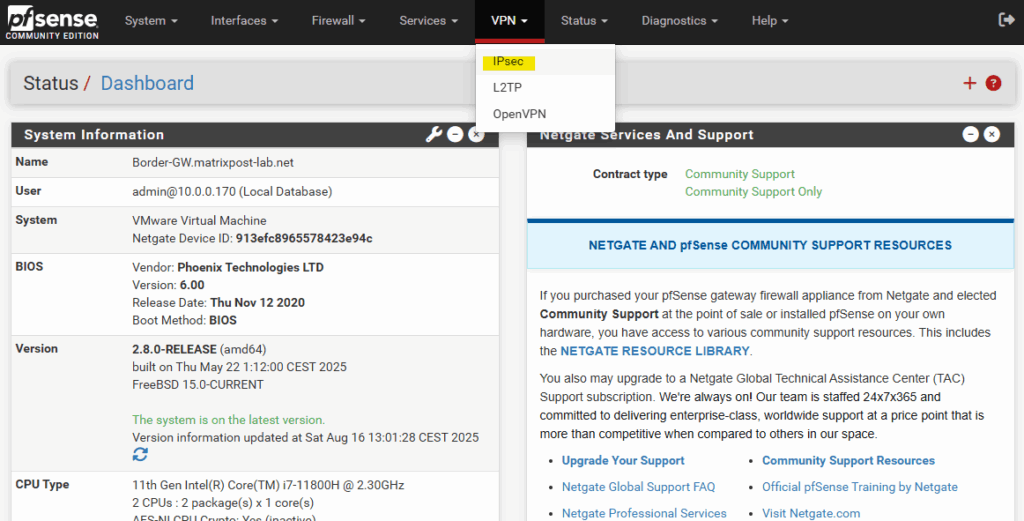This screenshot has height=521, width=1024.
Task: Click the Visit Netgate.com link
Action: (x=810, y=513)
